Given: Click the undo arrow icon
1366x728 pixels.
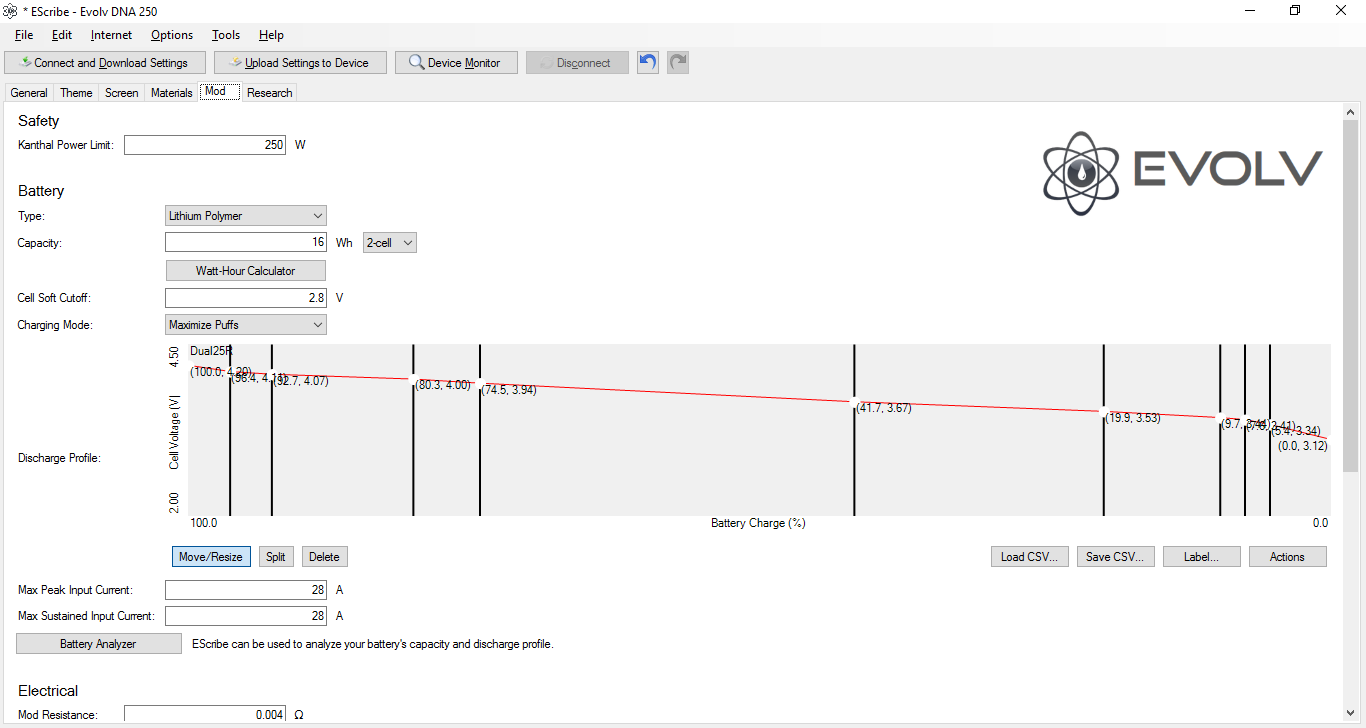Looking at the screenshot, I should (x=648, y=62).
